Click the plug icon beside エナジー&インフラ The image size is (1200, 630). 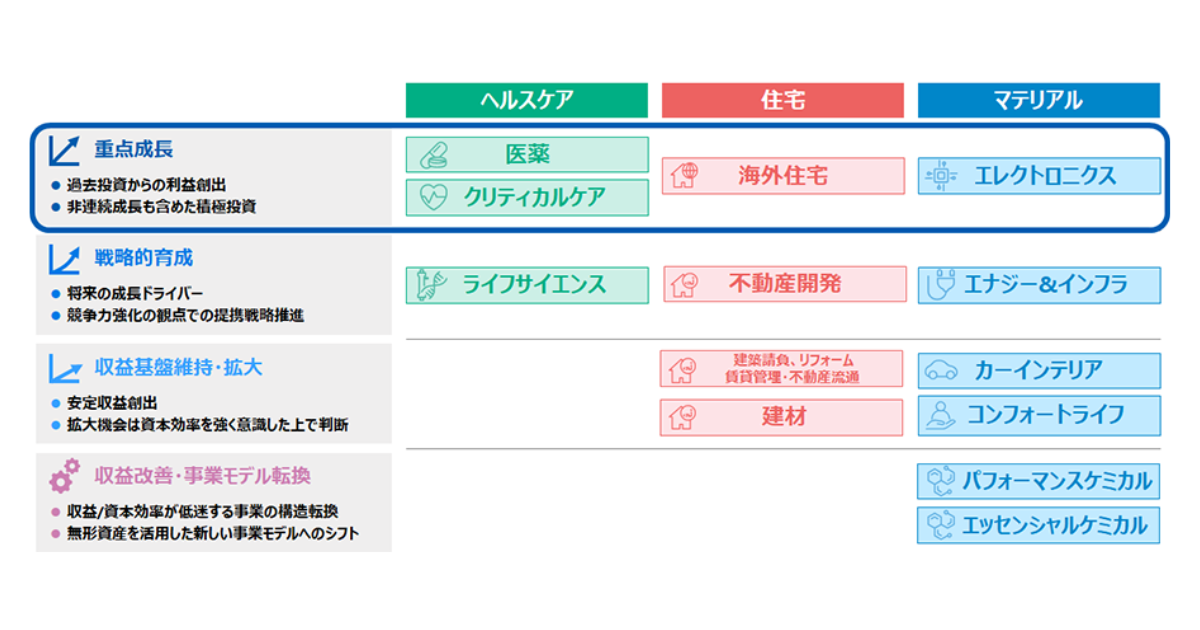(x=940, y=285)
